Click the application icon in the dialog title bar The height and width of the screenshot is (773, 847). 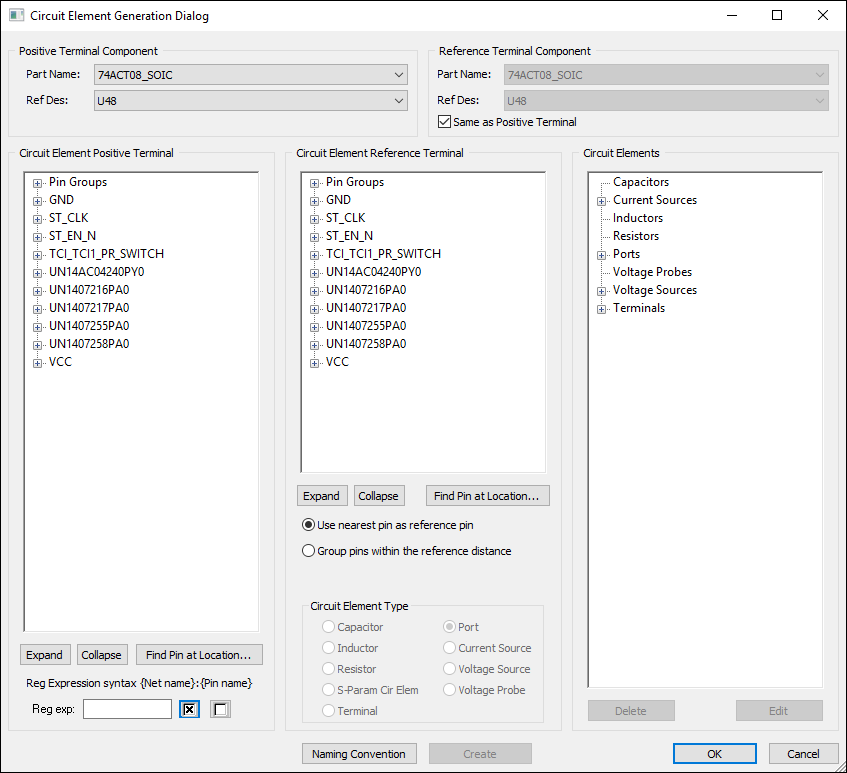point(16,15)
